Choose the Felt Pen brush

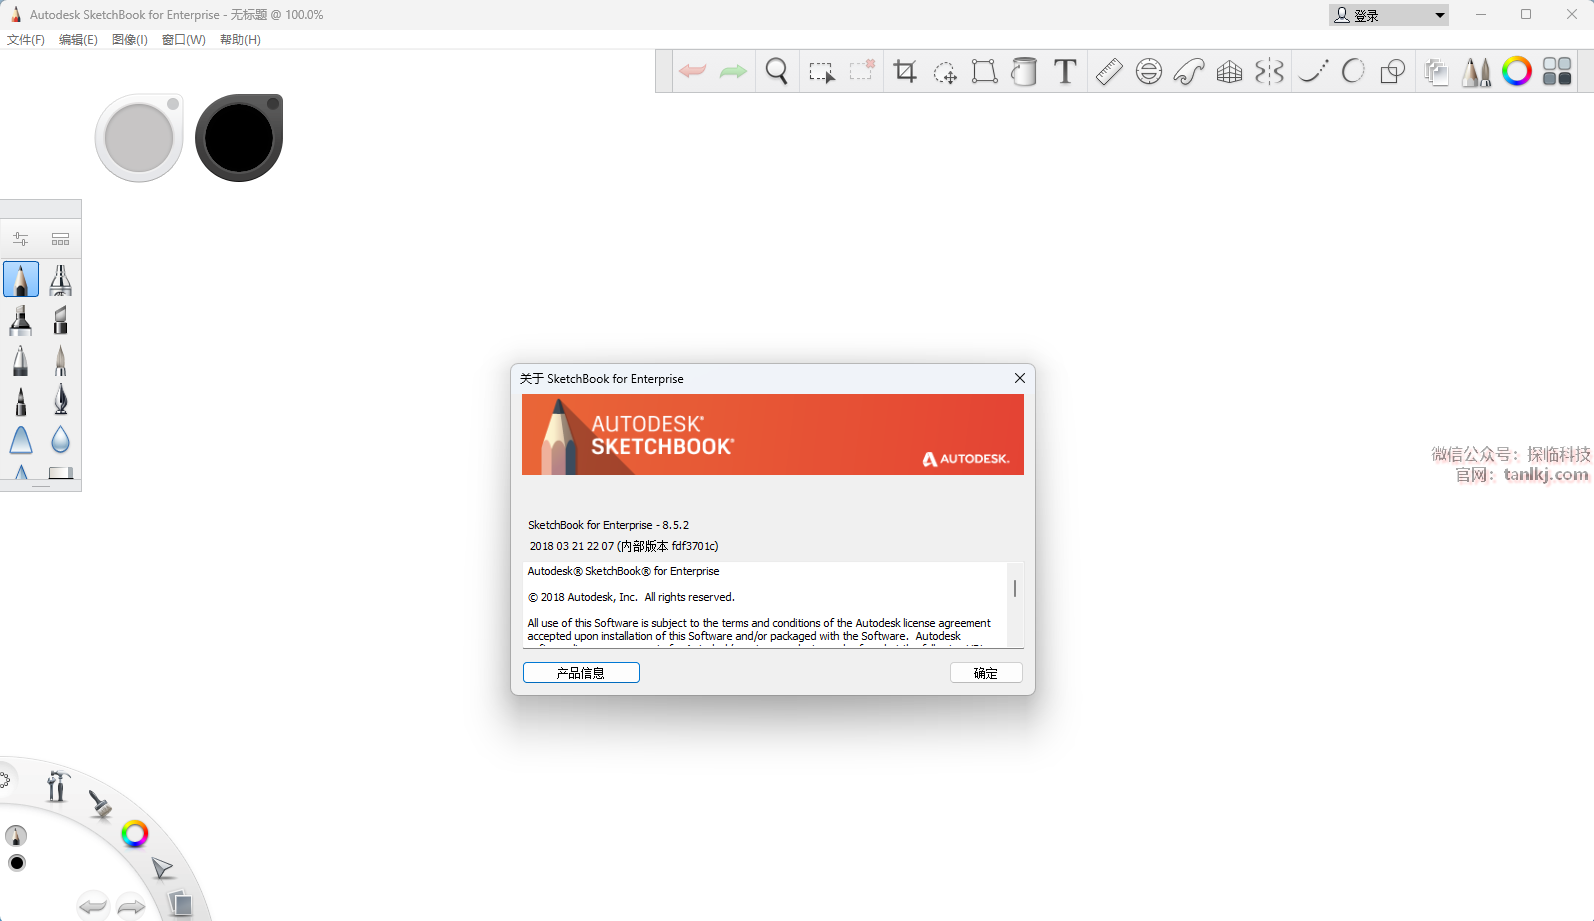(21, 400)
